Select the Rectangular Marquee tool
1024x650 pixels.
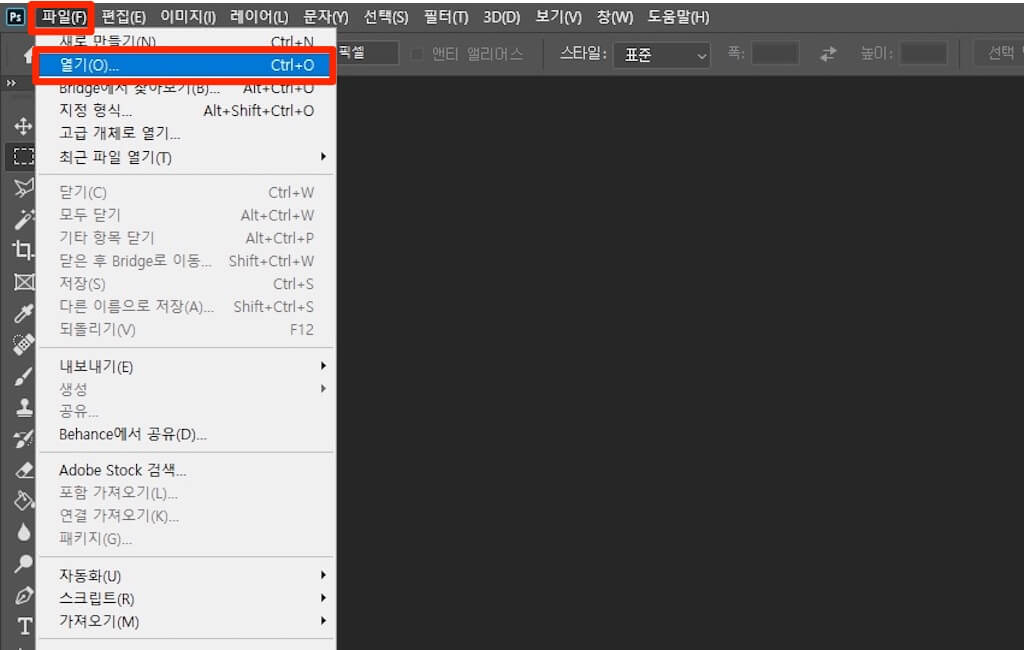pos(24,156)
